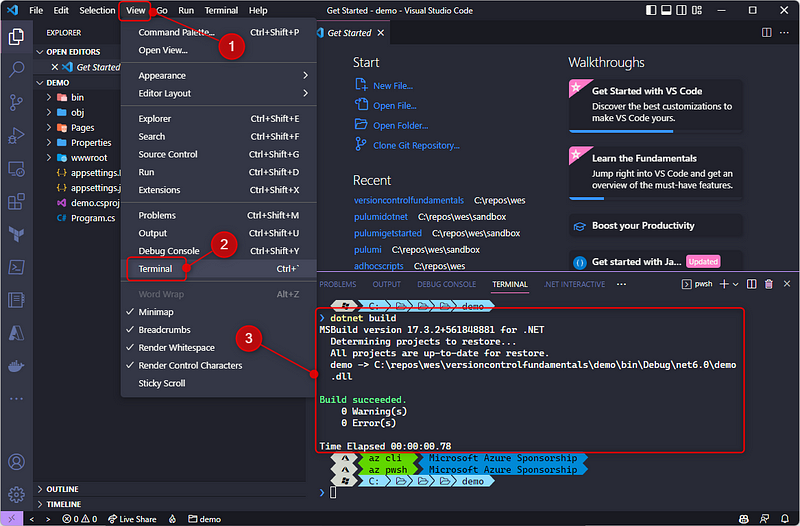
Task: Switch to the OUTPUT panel tab
Action: (386, 284)
